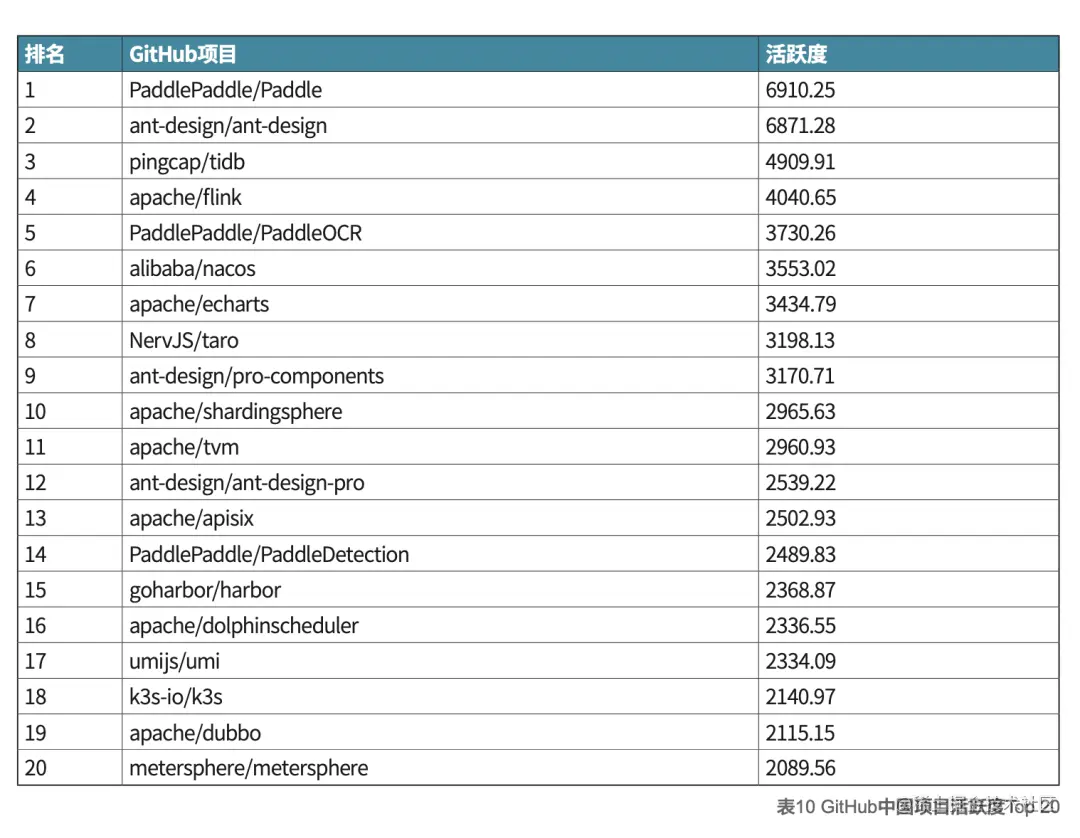The width and height of the screenshot is (1080, 838).
Task: Select the apache/tvm project cell
Action: click(x=440, y=447)
